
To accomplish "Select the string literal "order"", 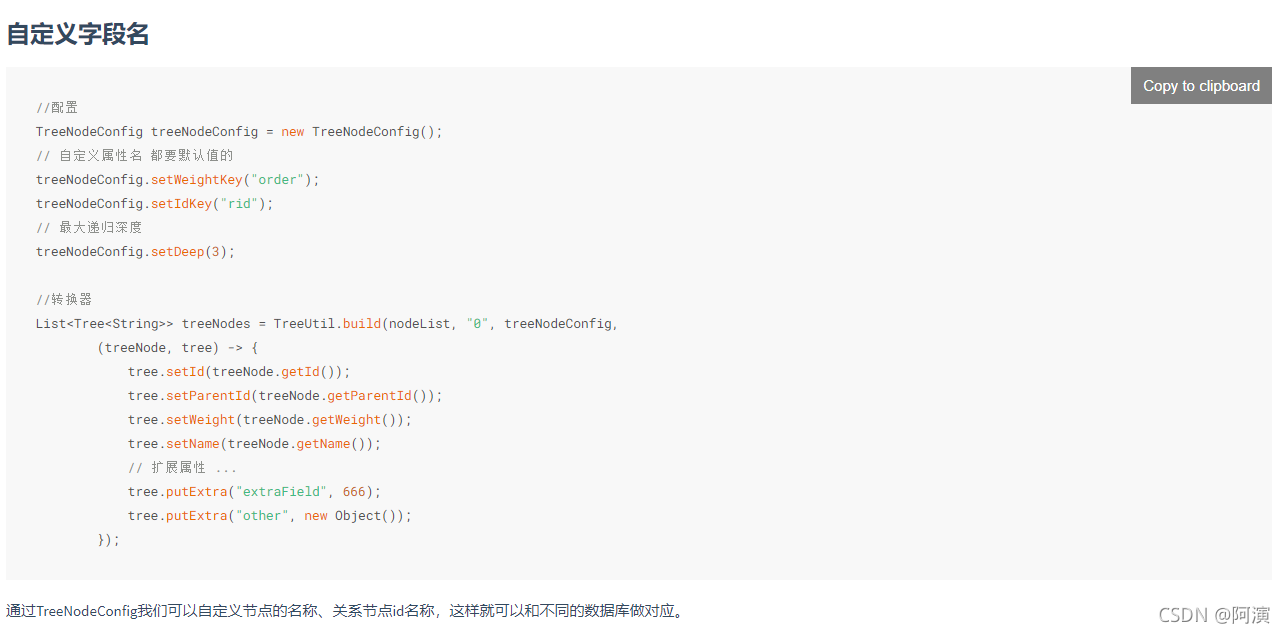I will (x=276, y=179).
